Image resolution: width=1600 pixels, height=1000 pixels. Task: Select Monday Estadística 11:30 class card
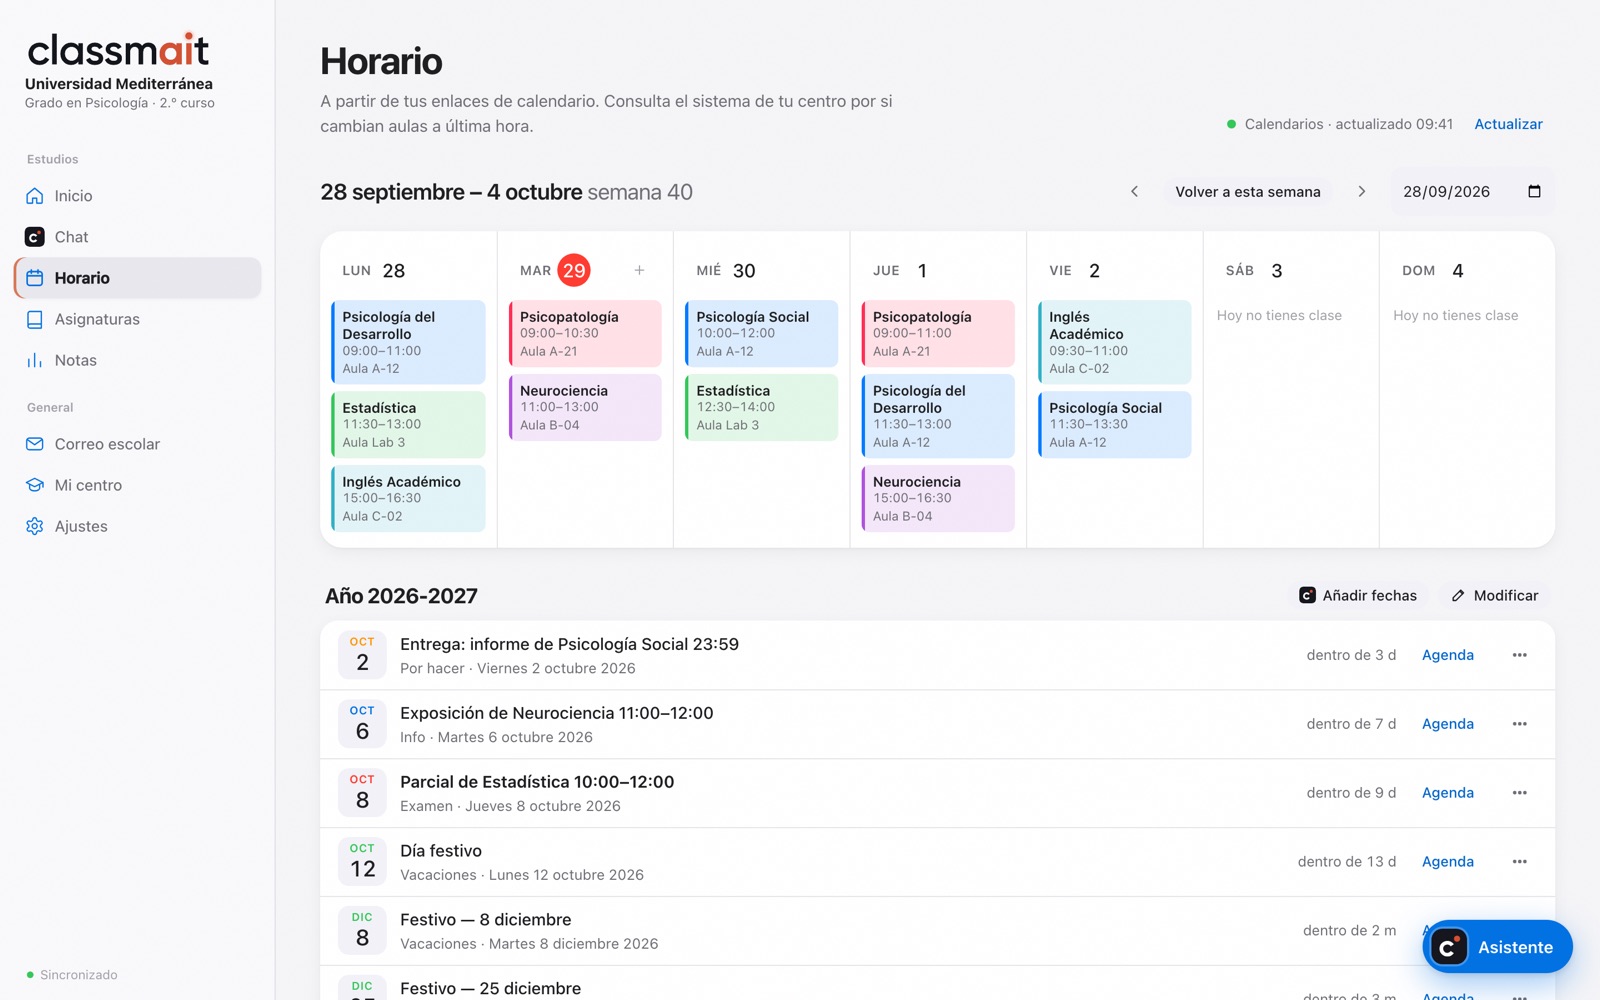pyautogui.click(x=408, y=424)
